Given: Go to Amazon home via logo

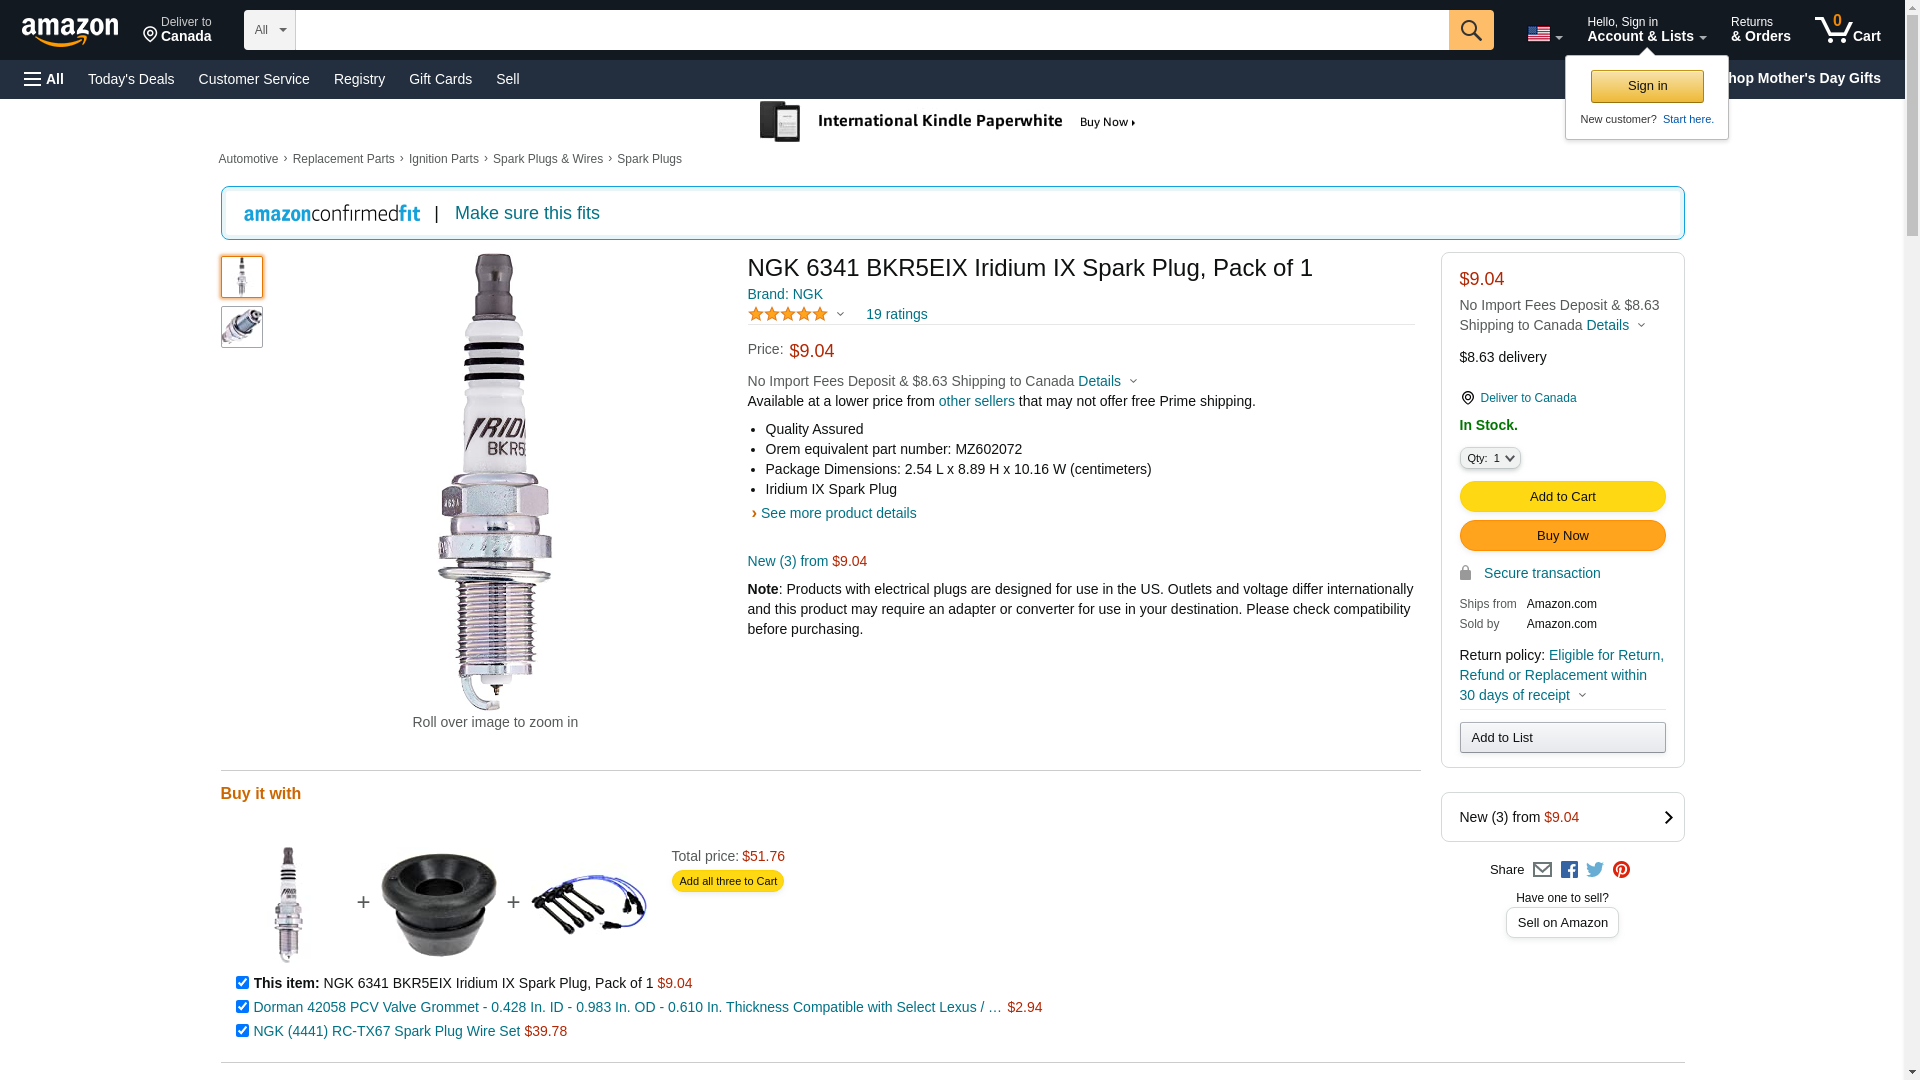Looking at the screenshot, I should (70, 31).
